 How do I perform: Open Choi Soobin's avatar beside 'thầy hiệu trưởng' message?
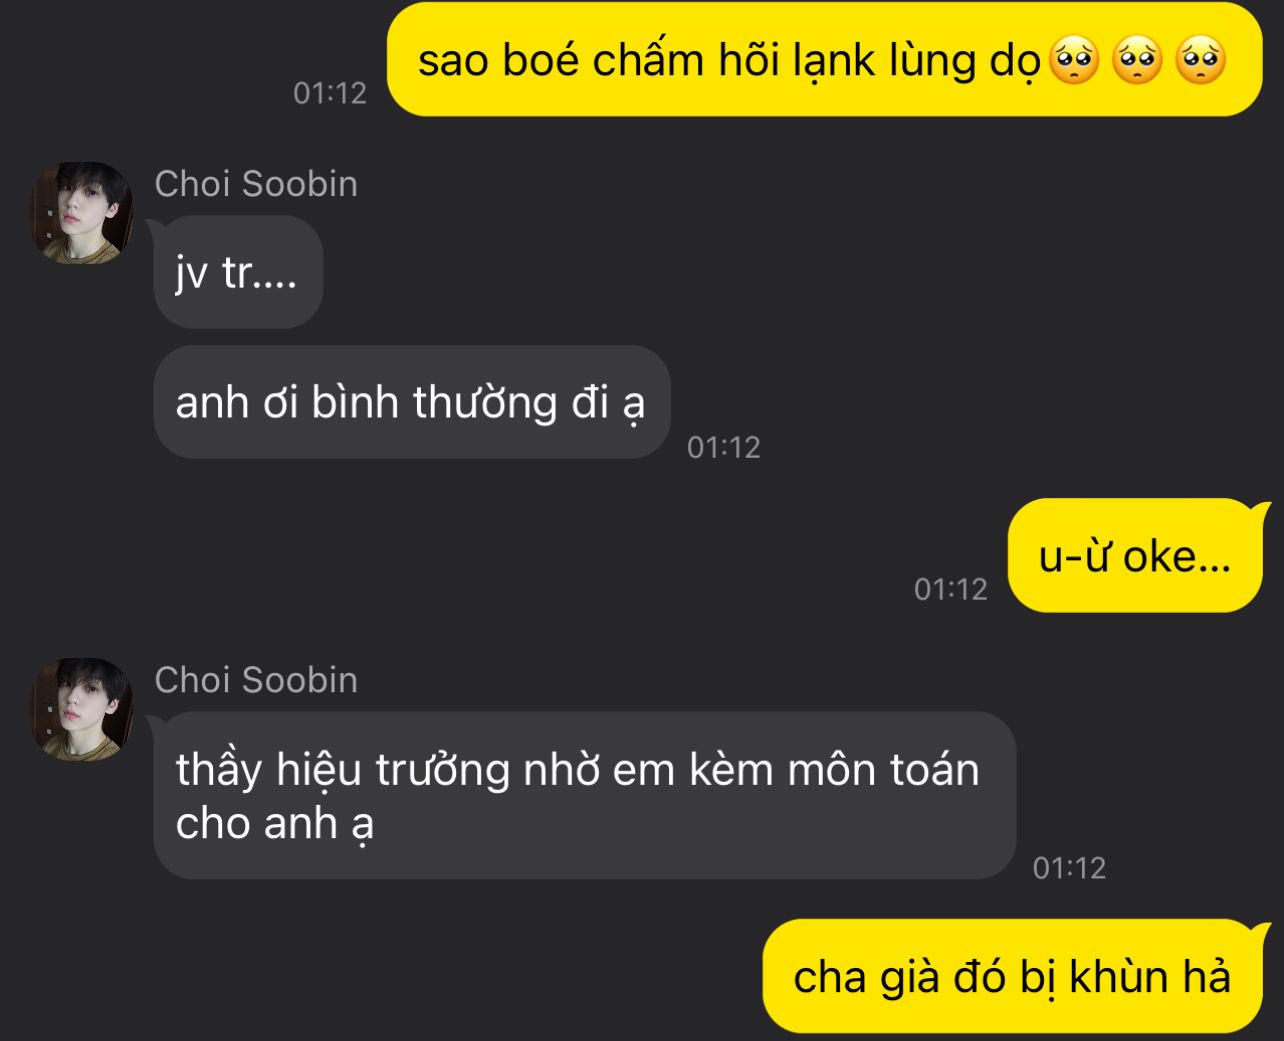tap(82, 709)
